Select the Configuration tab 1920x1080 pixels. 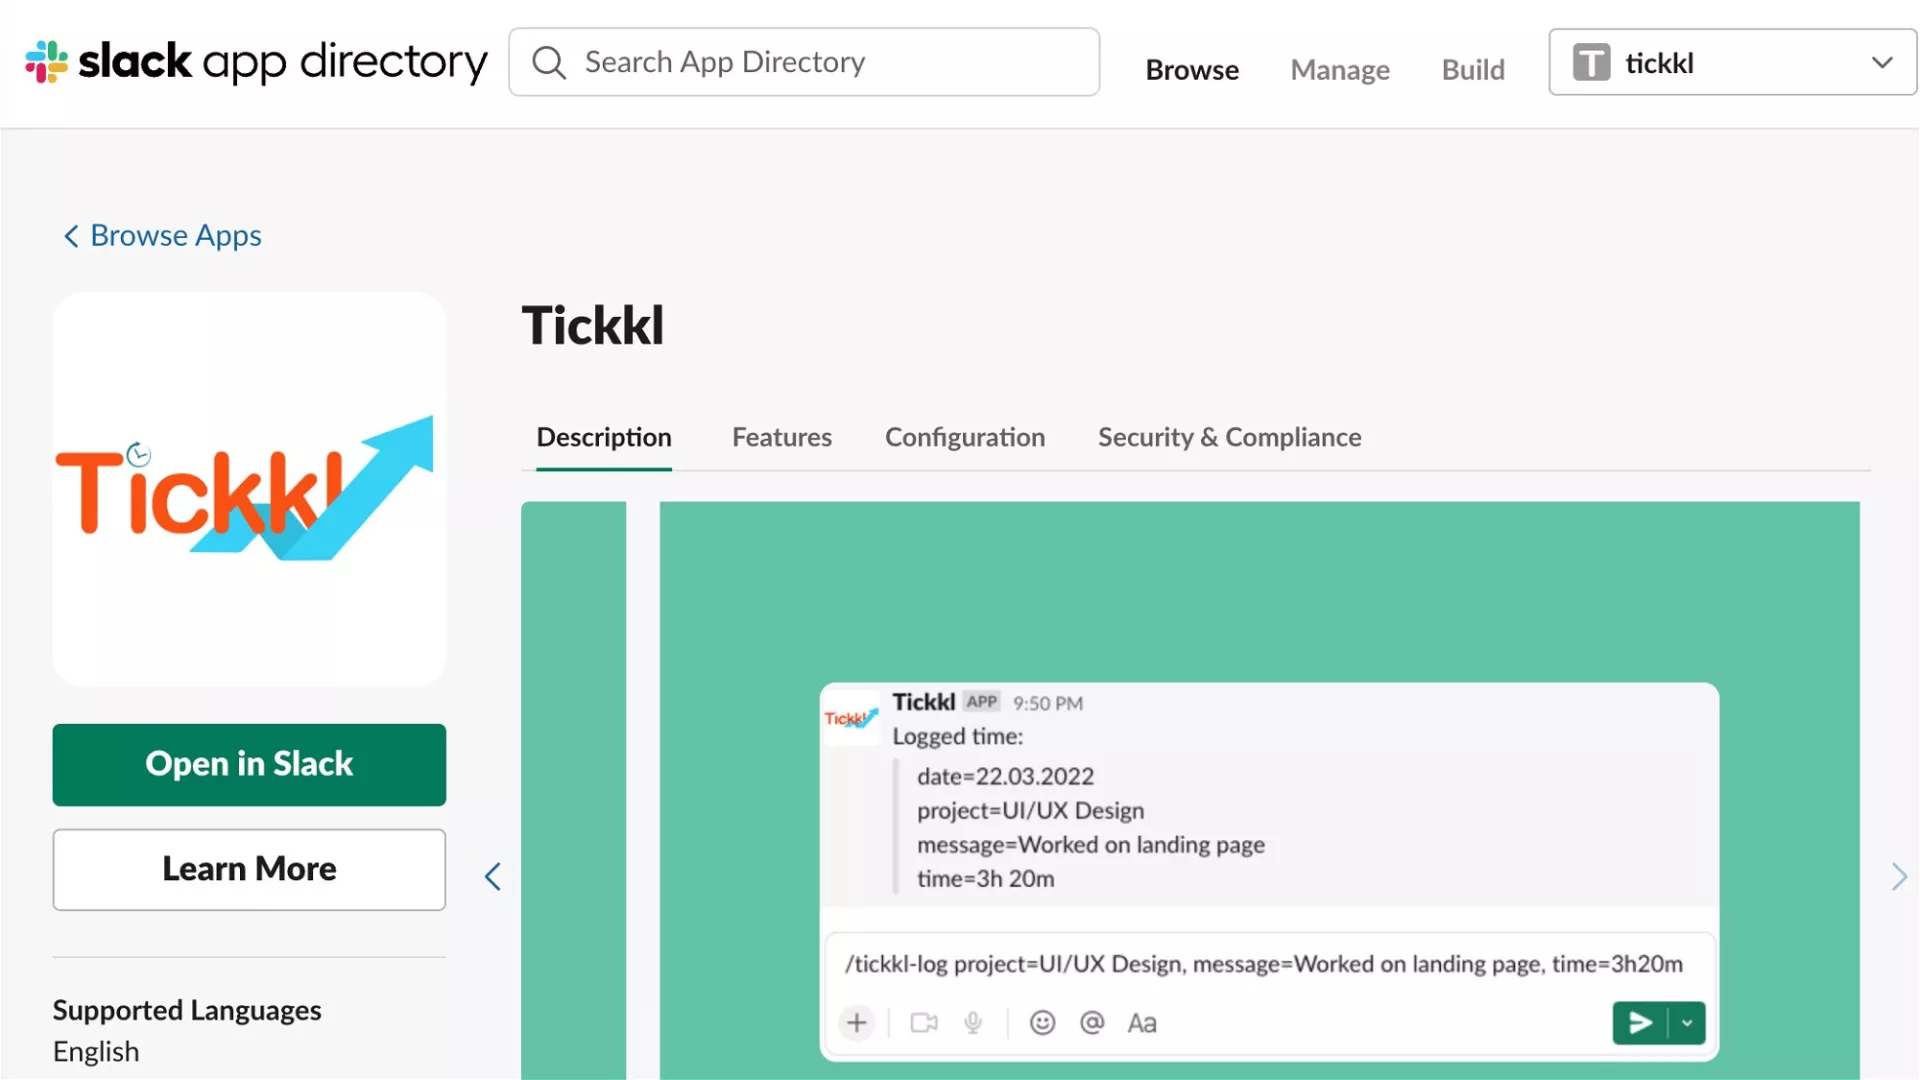pyautogui.click(x=964, y=437)
